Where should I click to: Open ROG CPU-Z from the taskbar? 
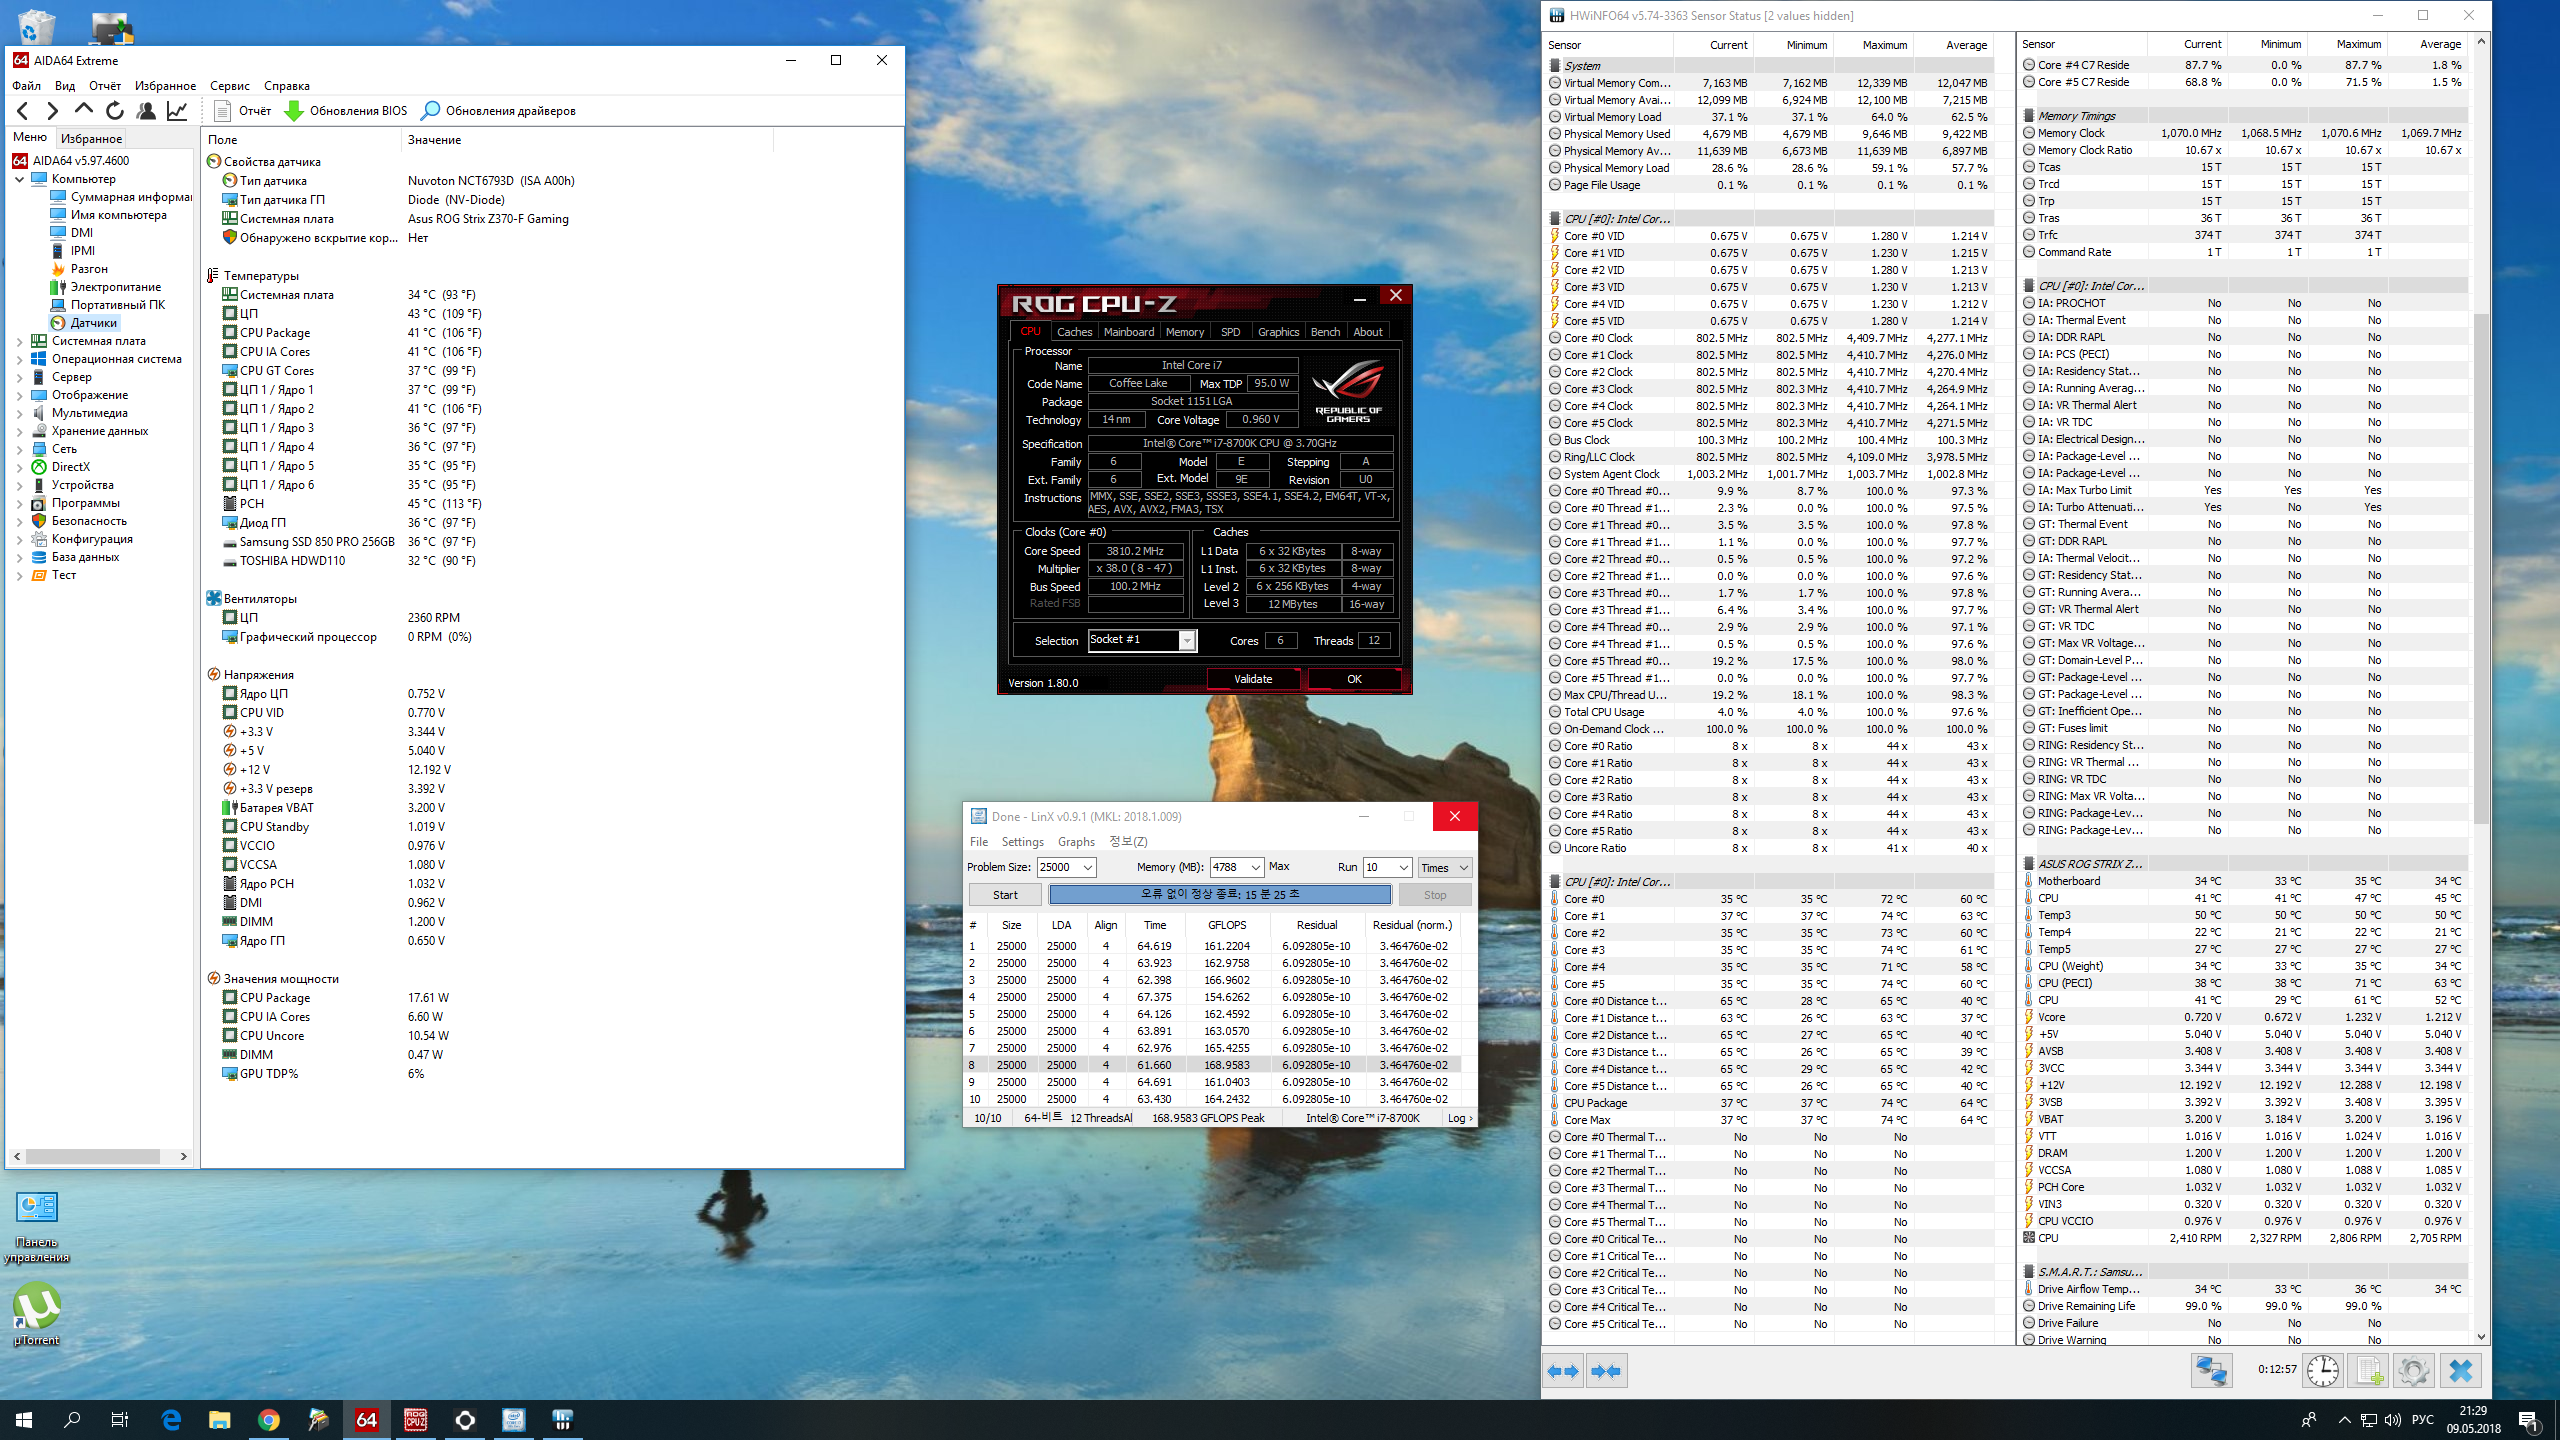click(416, 1419)
